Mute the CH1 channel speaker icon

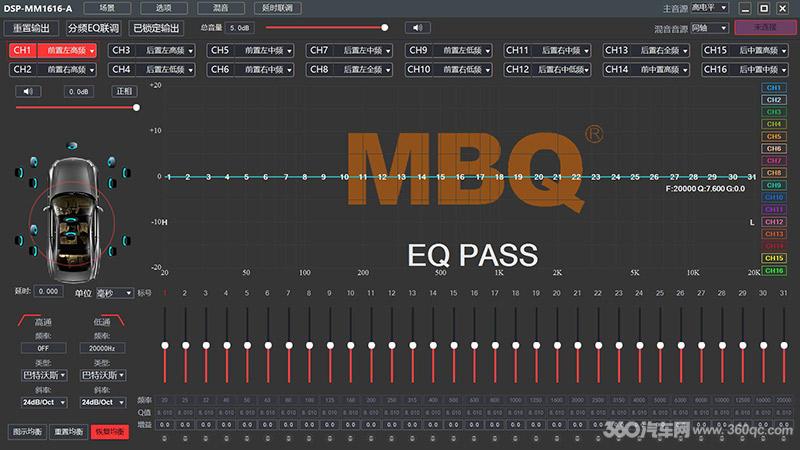click(28, 91)
